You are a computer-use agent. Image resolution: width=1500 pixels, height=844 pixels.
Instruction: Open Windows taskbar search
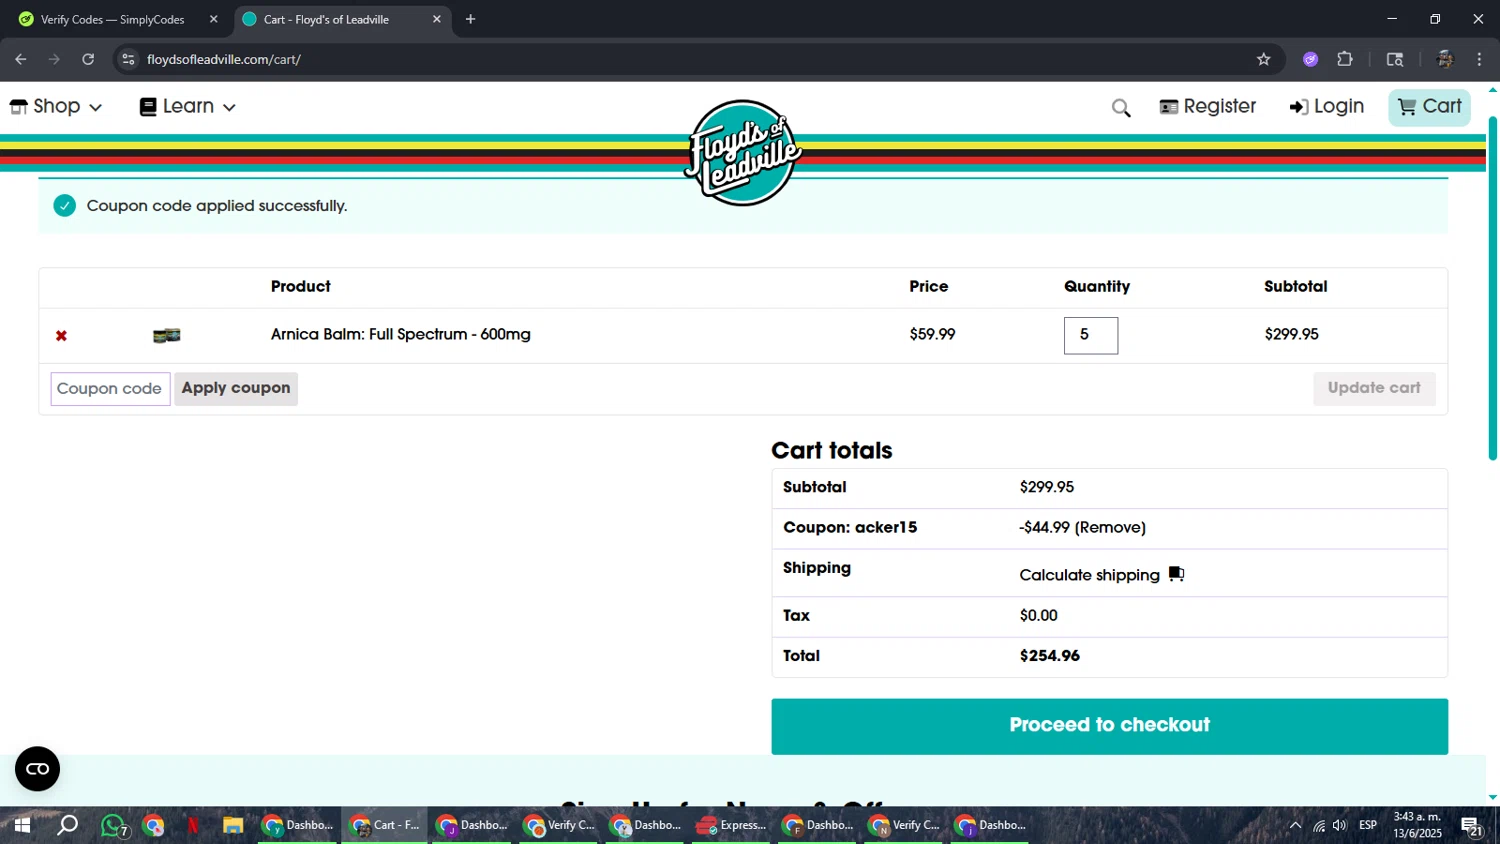coord(67,825)
